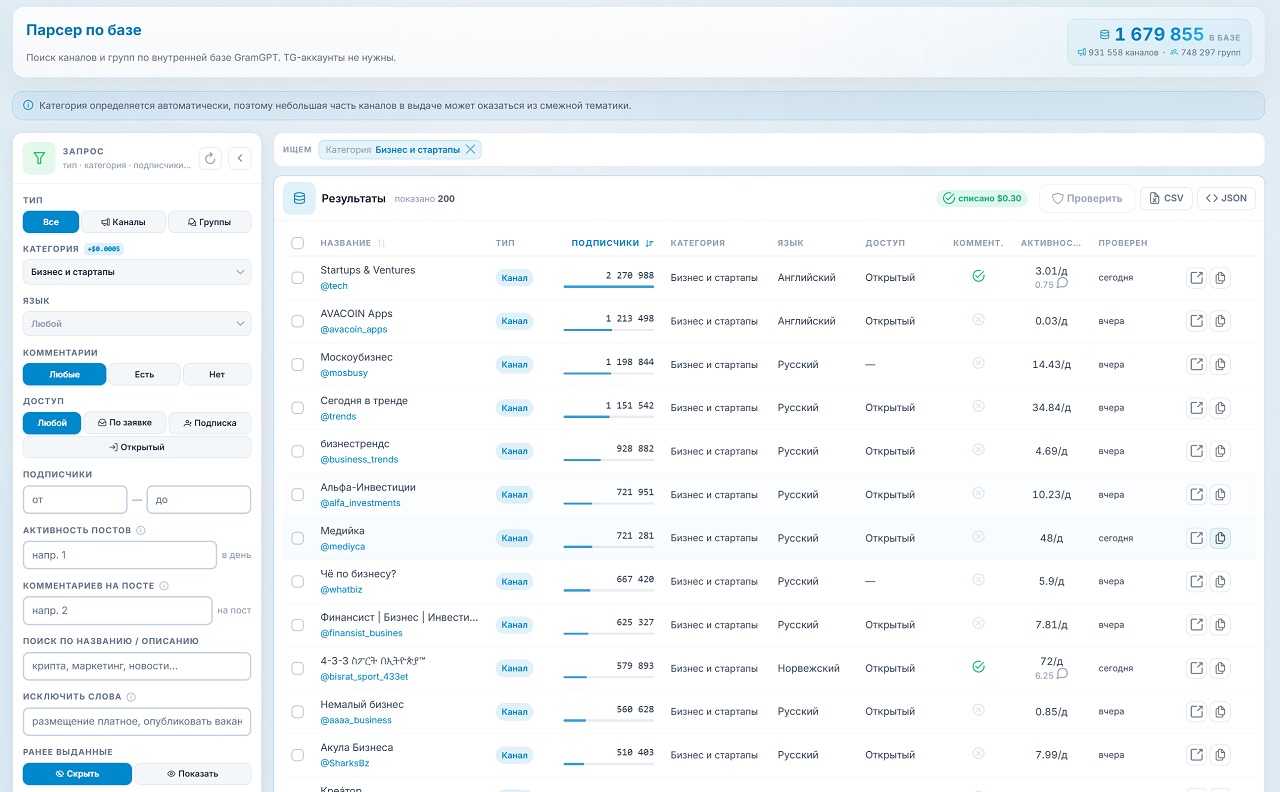Check the Альфа-Инвестиции row checkbox
This screenshot has height=792, width=1280.
(x=297, y=495)
